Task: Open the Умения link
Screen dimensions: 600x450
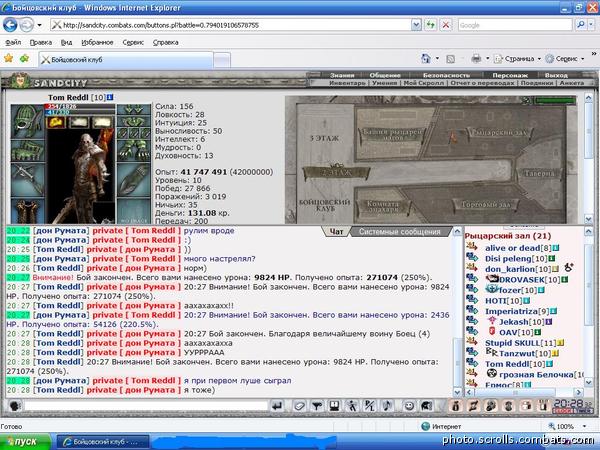Action: point(385,83)
